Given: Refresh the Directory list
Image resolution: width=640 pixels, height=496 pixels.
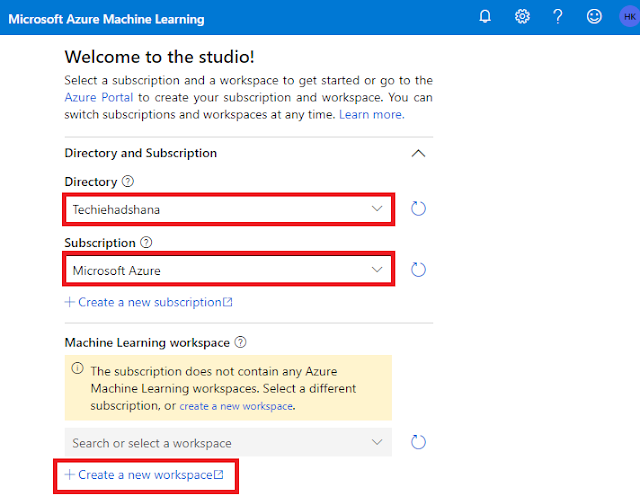Looking at the screenshot, I should point(418,209).
